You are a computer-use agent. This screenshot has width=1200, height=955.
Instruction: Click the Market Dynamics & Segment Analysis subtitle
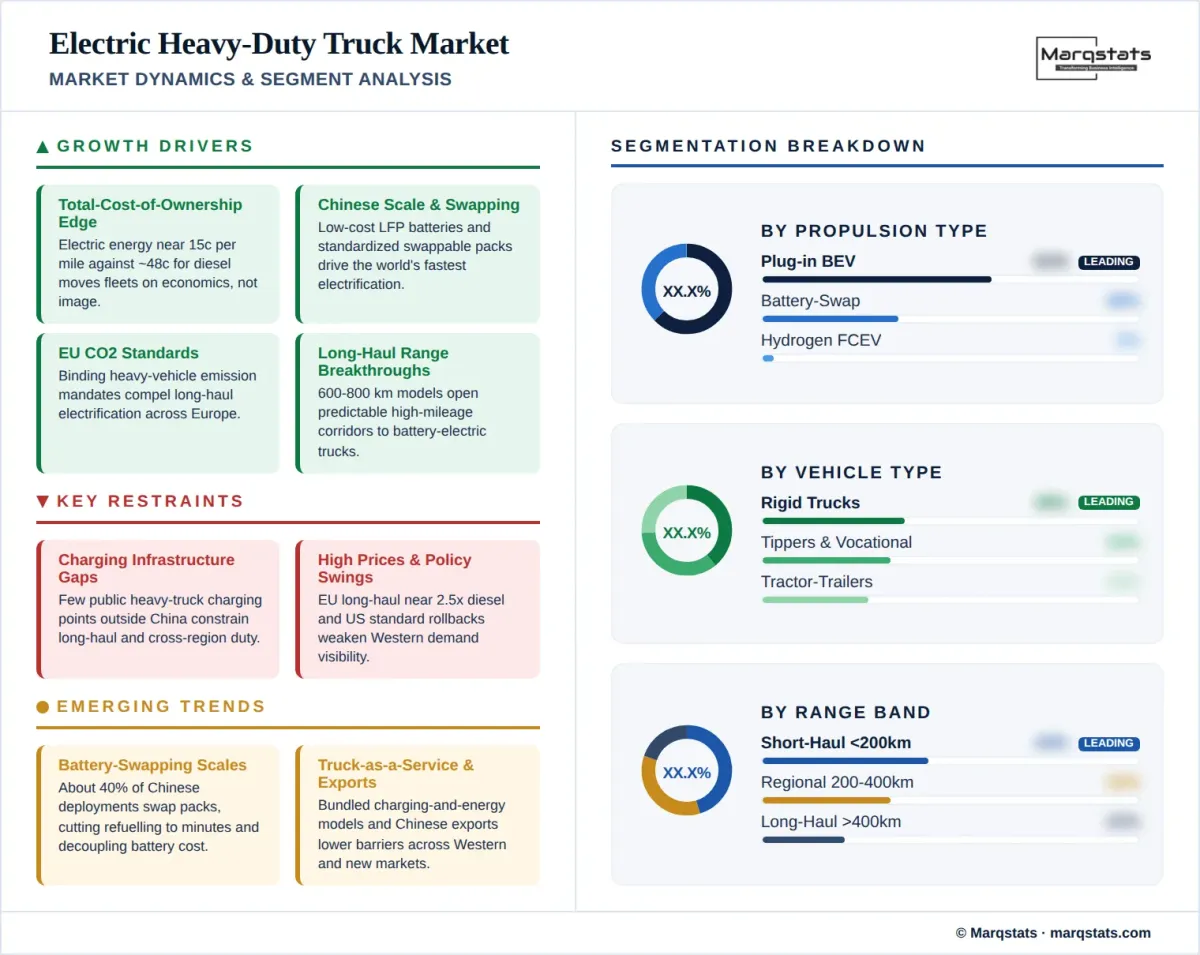point(250,79)
